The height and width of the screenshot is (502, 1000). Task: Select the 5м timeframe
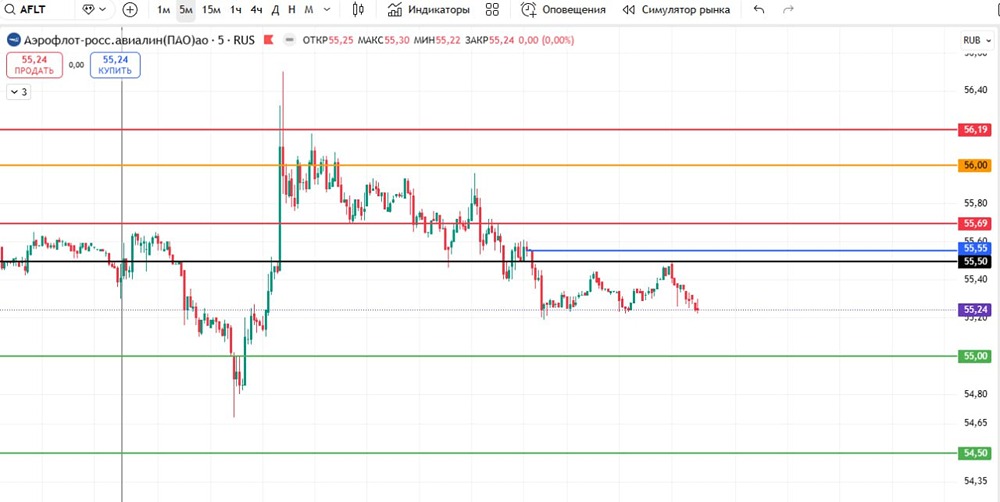click(x=186, y=10)
